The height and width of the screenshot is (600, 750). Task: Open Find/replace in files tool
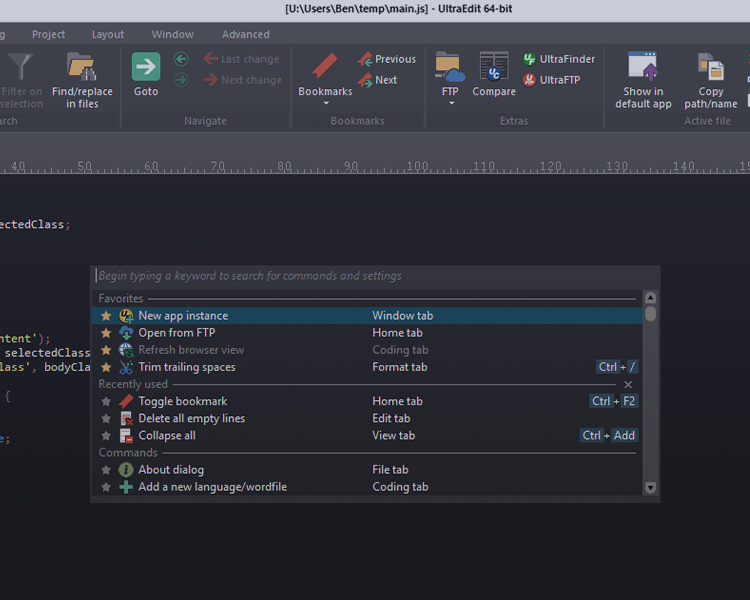pos(82,80)
